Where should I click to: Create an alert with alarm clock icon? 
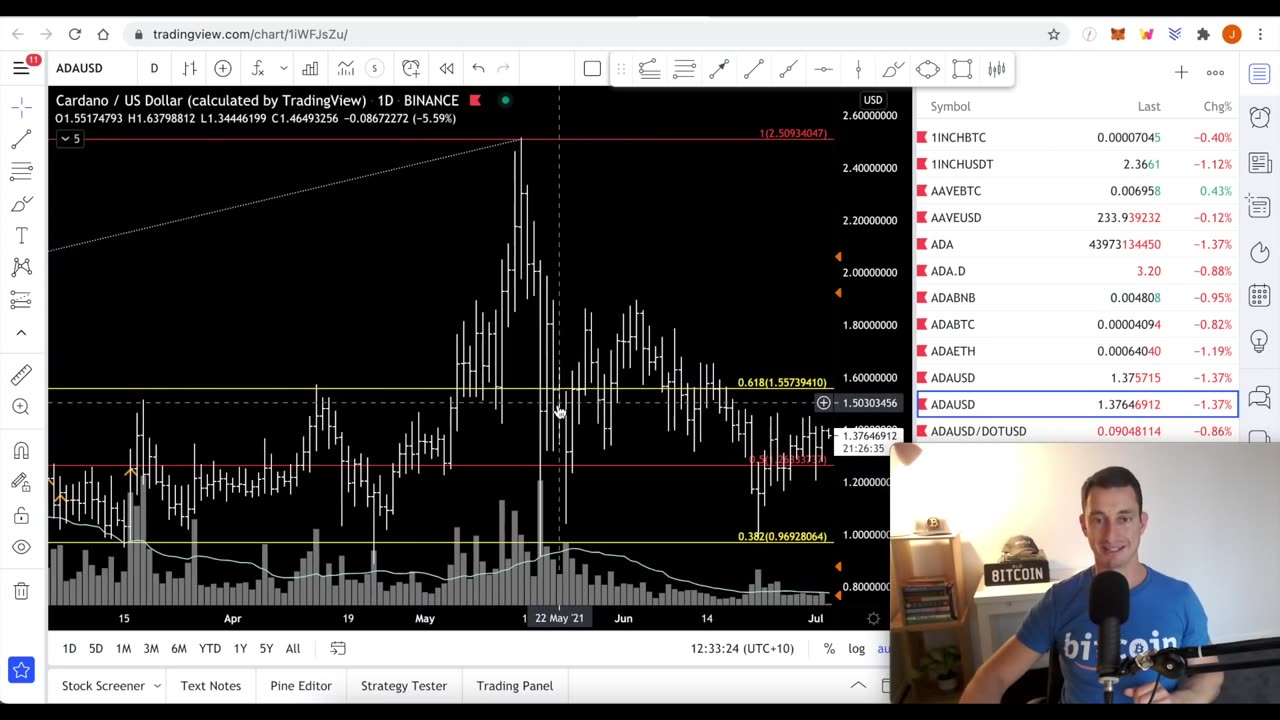(x=411, y=68)
